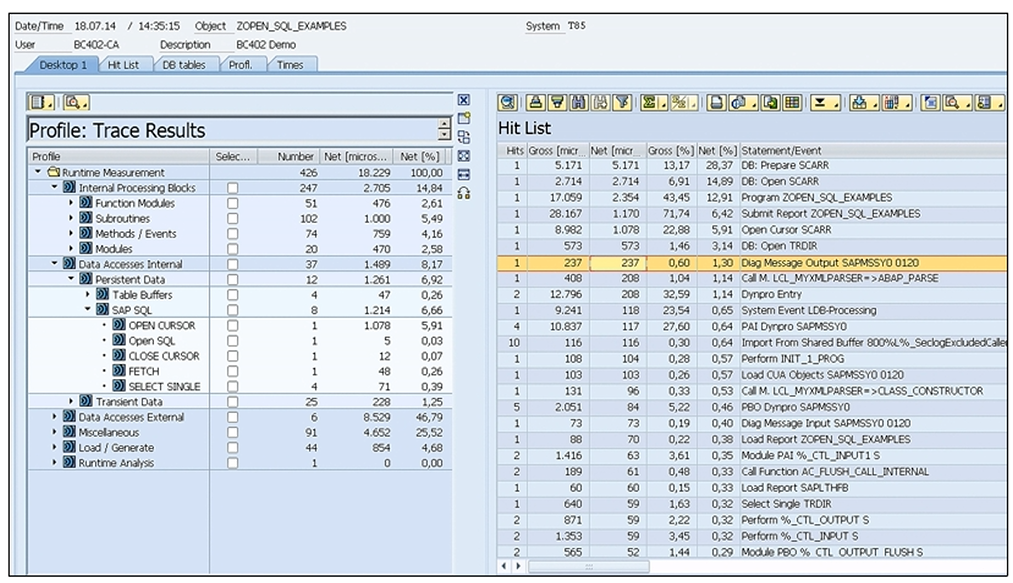The height and width of the screenshot is (583, 1013).
Task: Click the Find binoculars icon in Hit List
Action: [579, 102]
